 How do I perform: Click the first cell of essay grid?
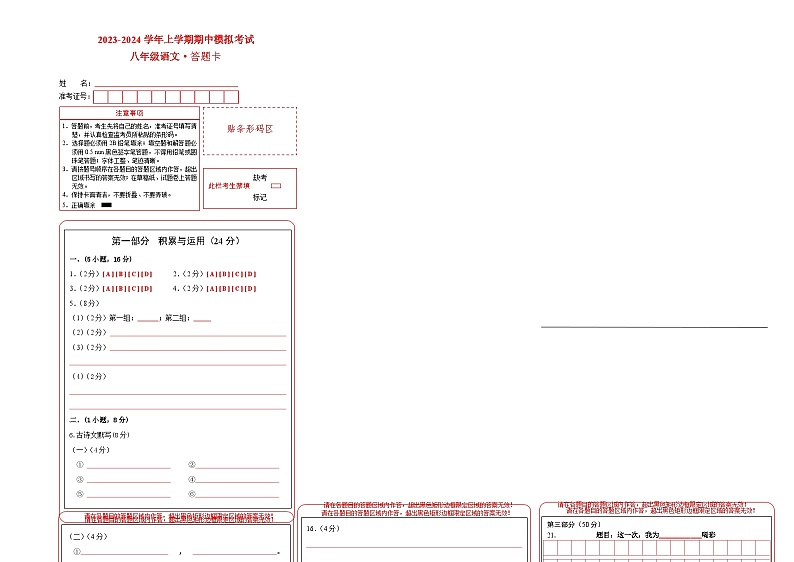pyautogui.click(x=550, y=548)
